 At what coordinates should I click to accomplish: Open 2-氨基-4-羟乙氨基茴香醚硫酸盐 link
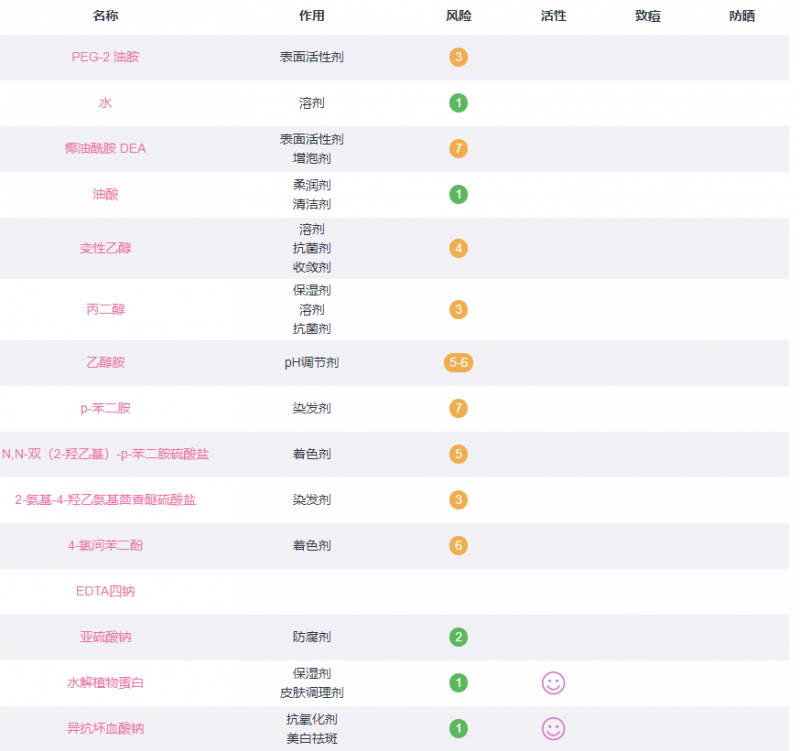pos(105,499)
